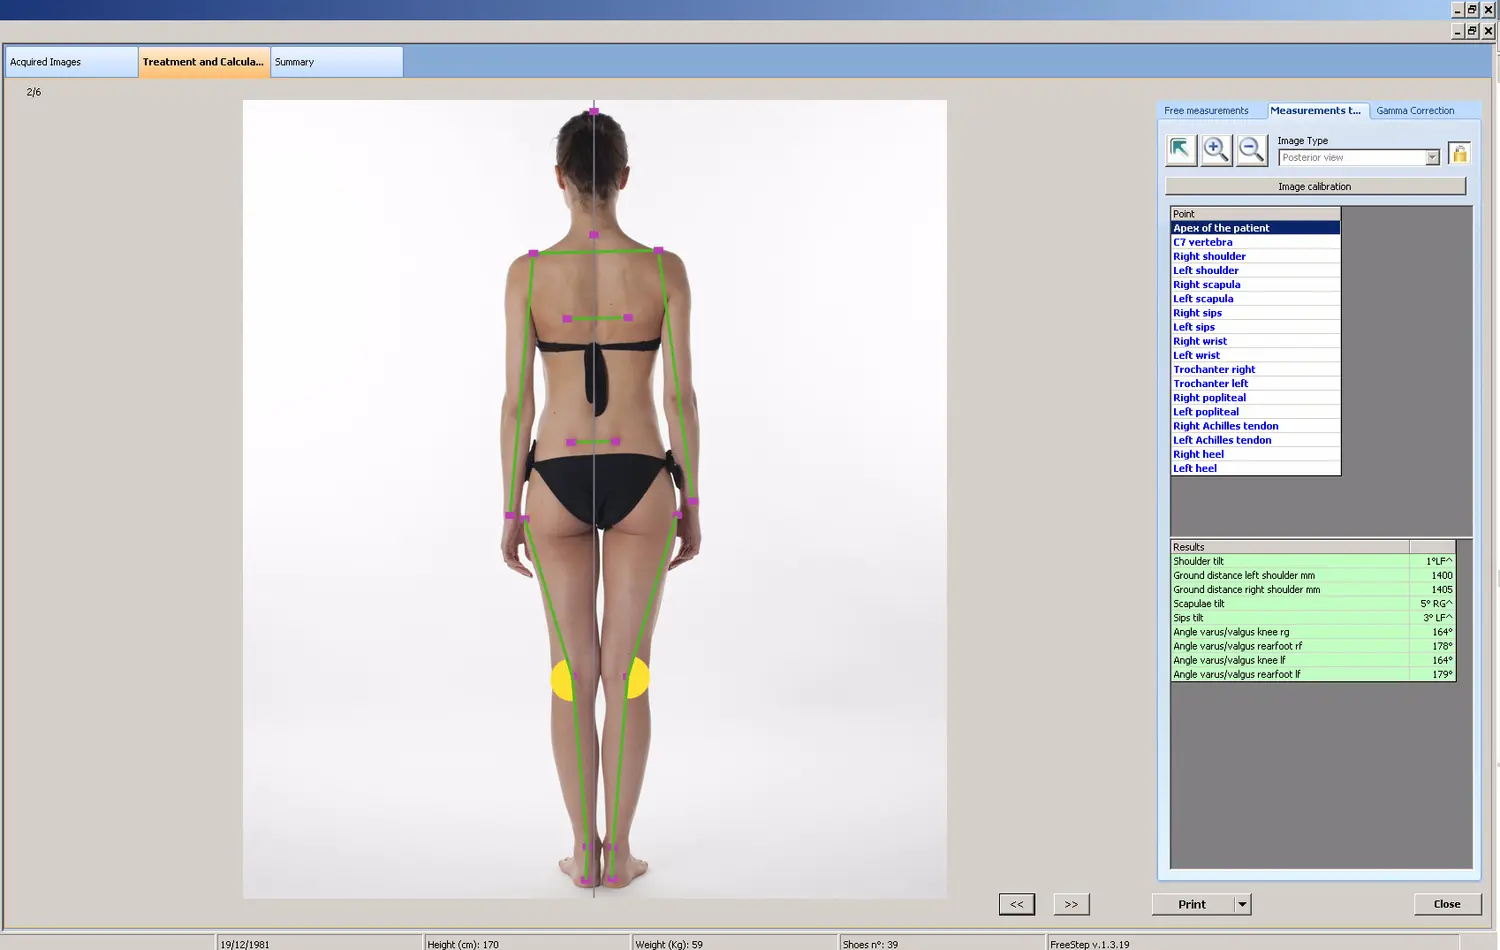1500x950 pixels.
Task: Switch to Free measurements tab
Action: point(1206,111)
